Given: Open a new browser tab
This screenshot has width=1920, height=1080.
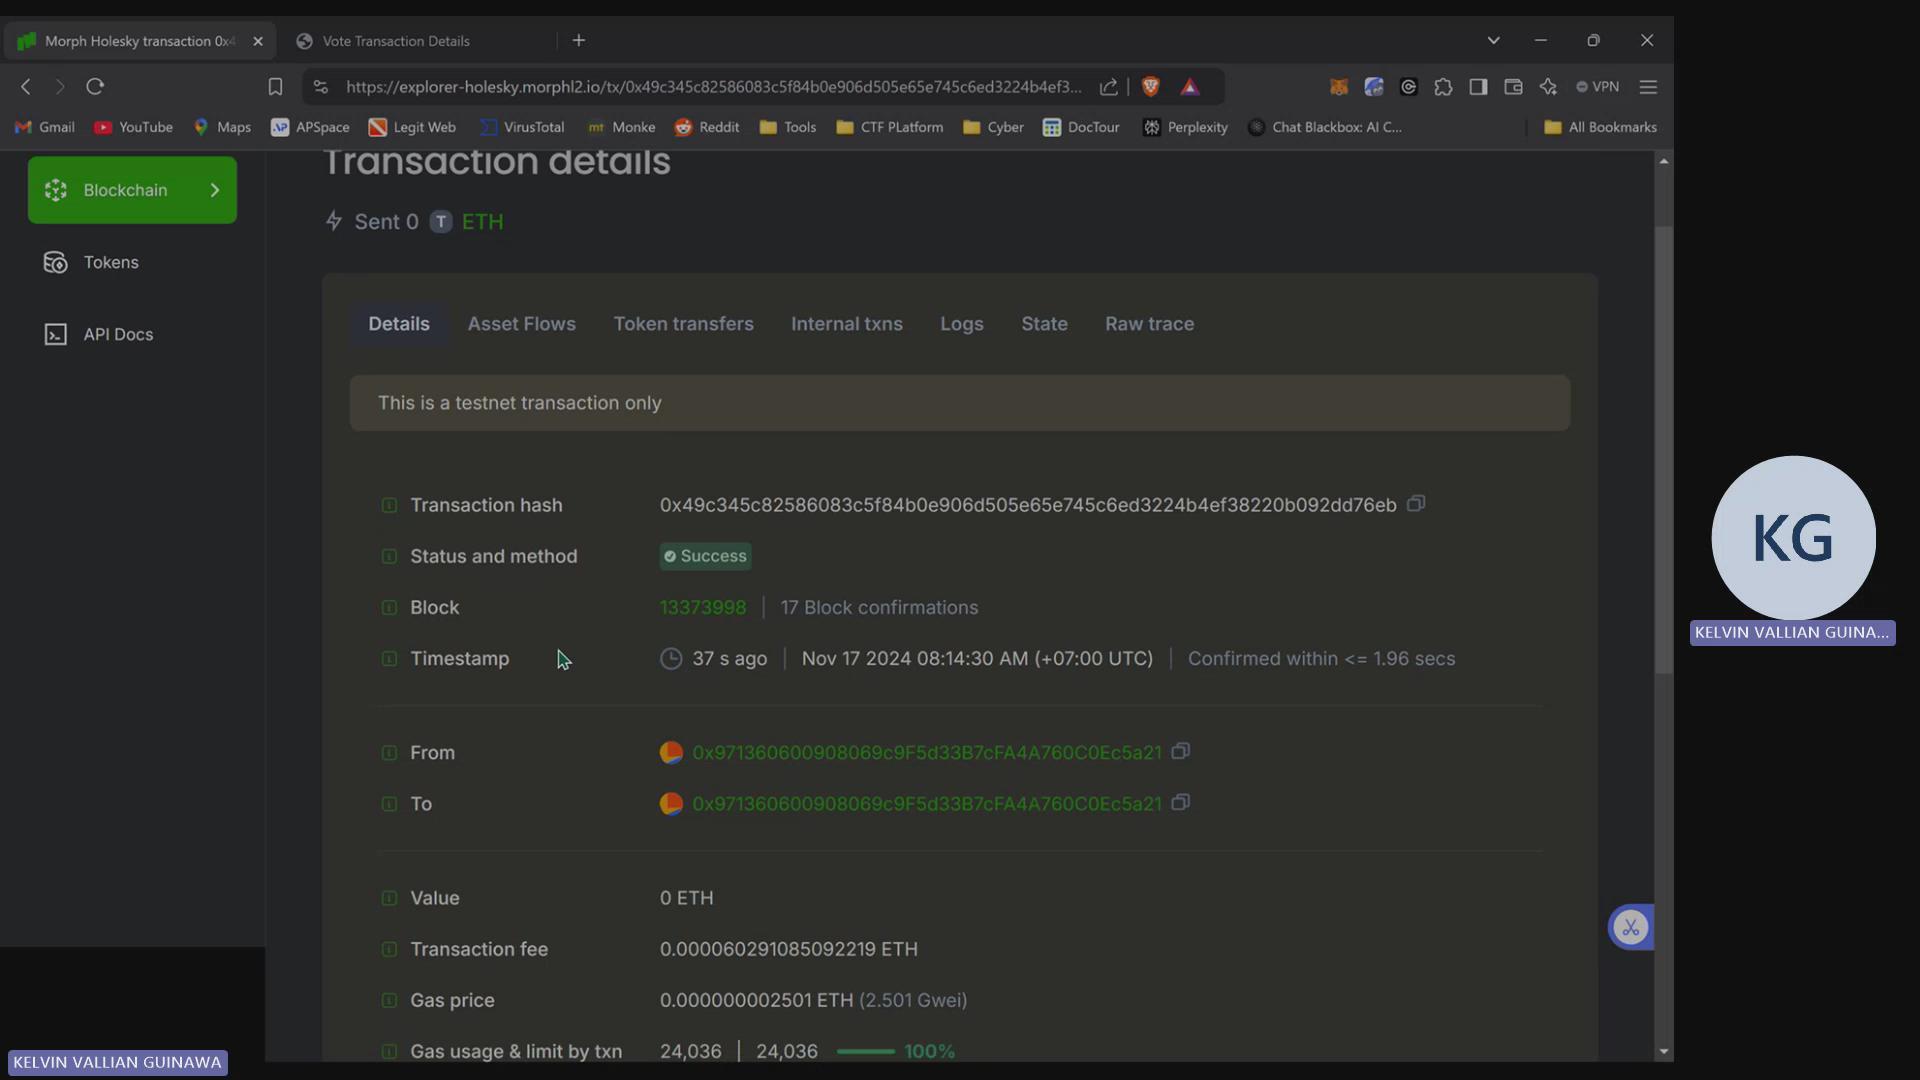Looking at the screenshot, I should (x=579, y=41).
